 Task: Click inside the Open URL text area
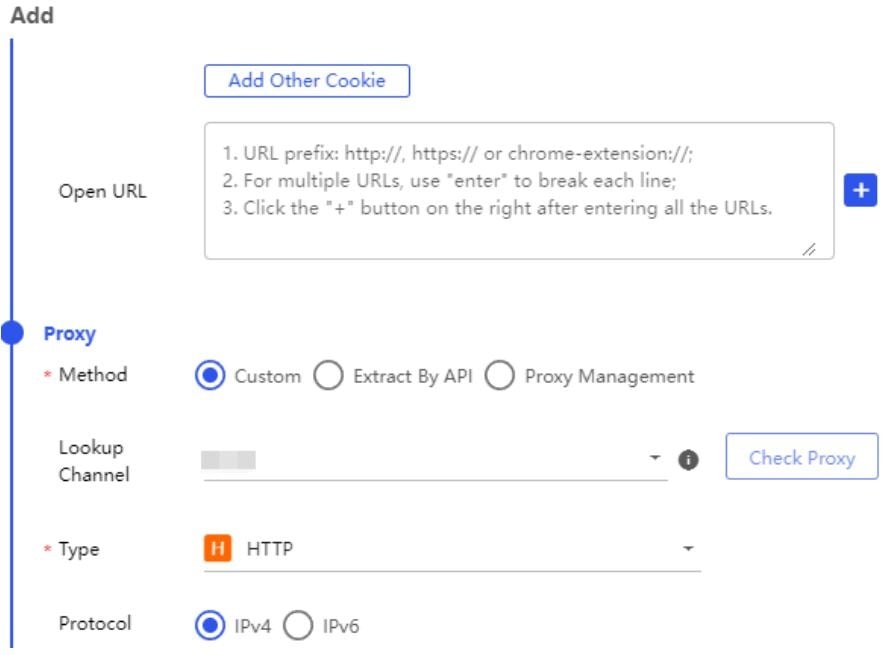click(x=519, y=191)
